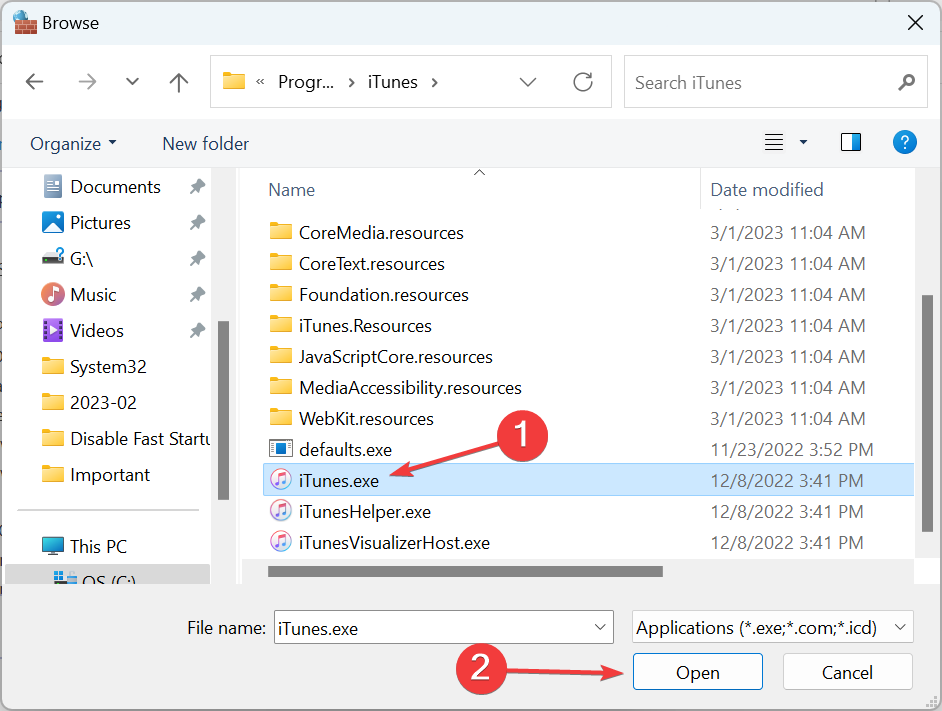Select the defaults.exe file
The image size is (942, 711).
coord(345,450)
